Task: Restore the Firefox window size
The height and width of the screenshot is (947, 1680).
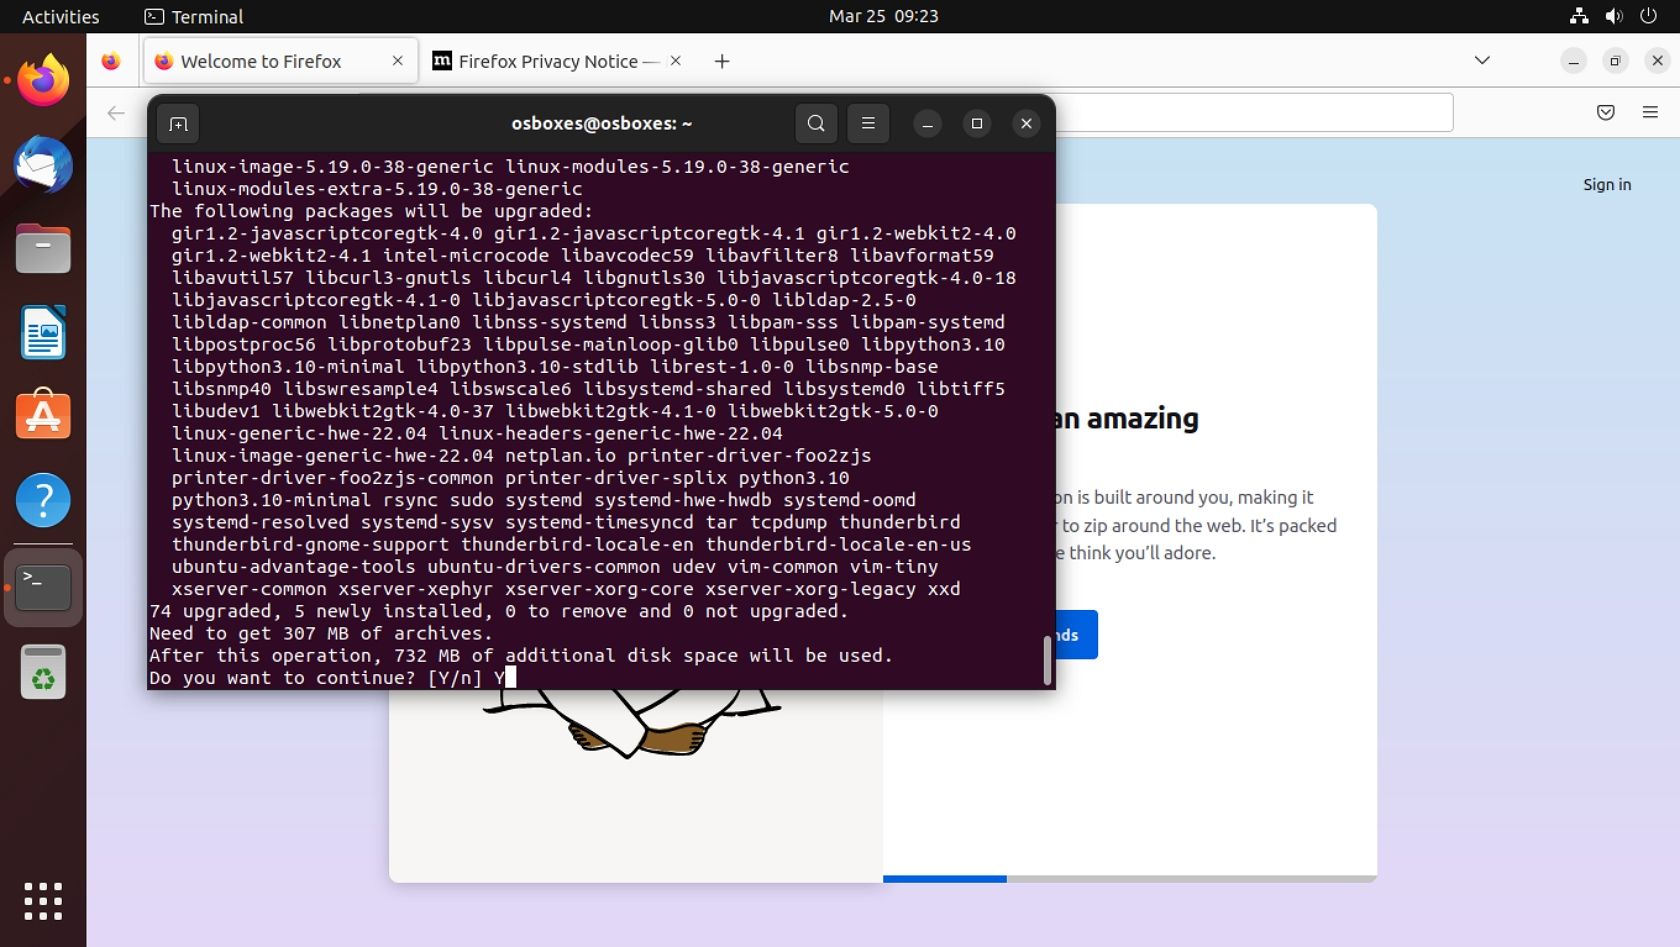Action: (1615, 61)
